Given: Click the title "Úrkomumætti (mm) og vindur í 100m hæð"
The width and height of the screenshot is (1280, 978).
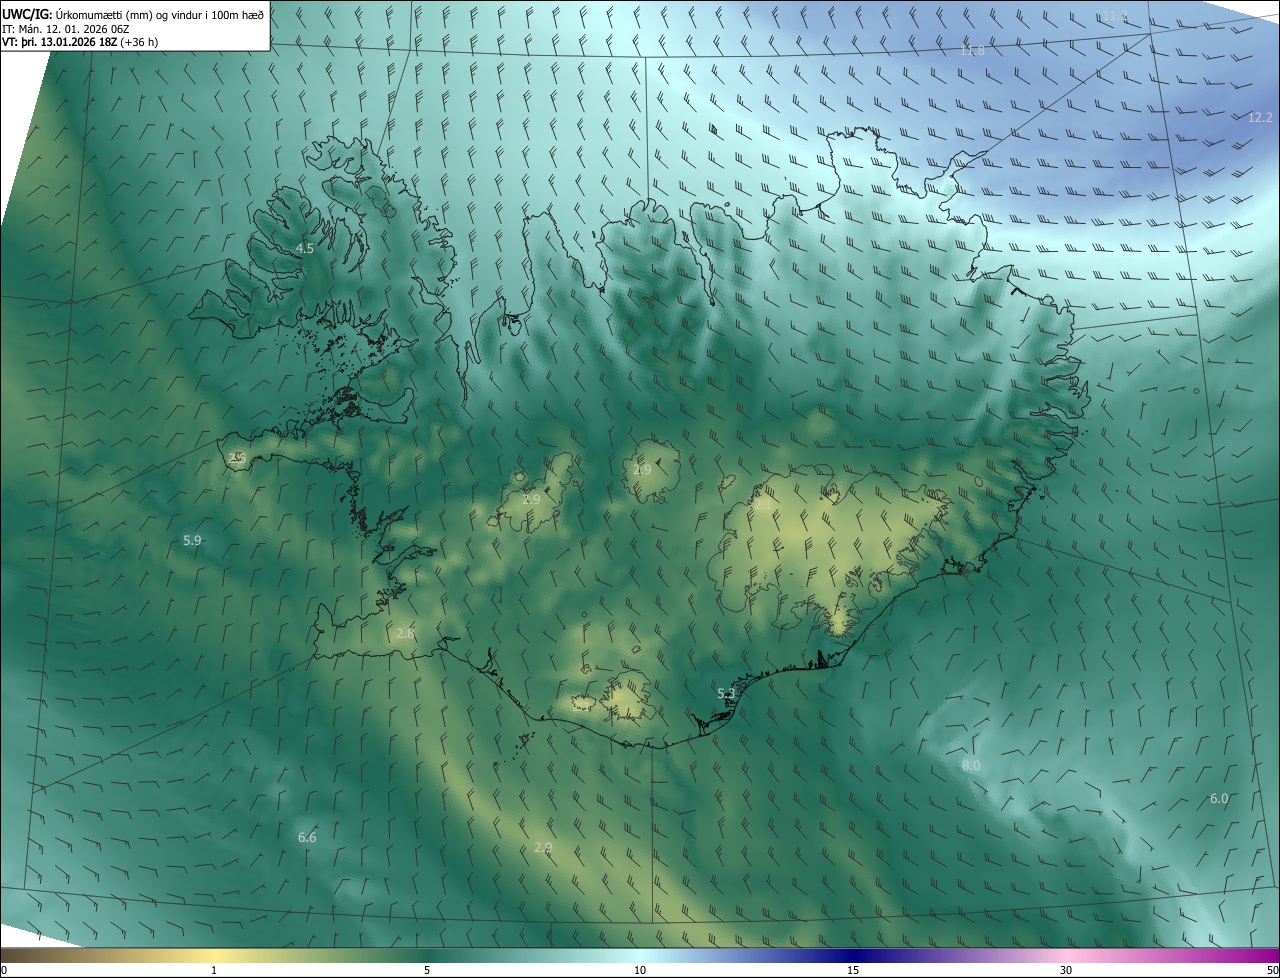Looking at the screenshot, I should 159,15.
